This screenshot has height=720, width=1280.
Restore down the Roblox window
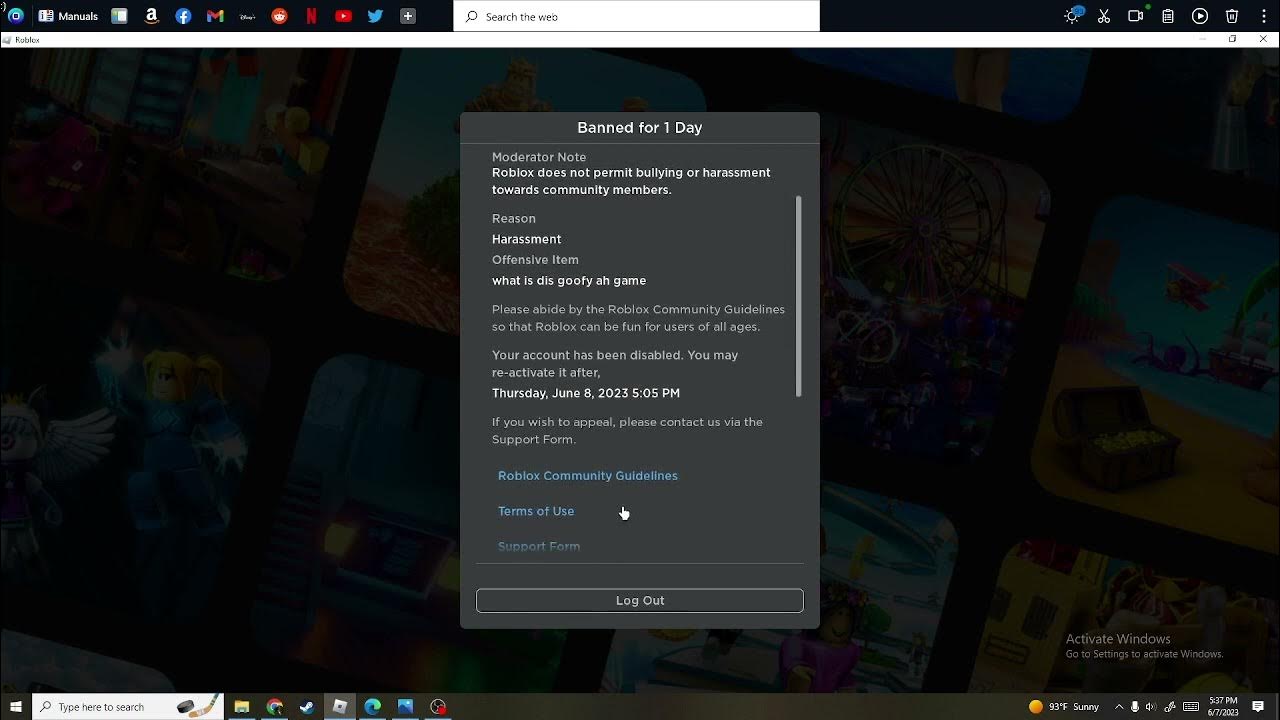coord(1233,39)
